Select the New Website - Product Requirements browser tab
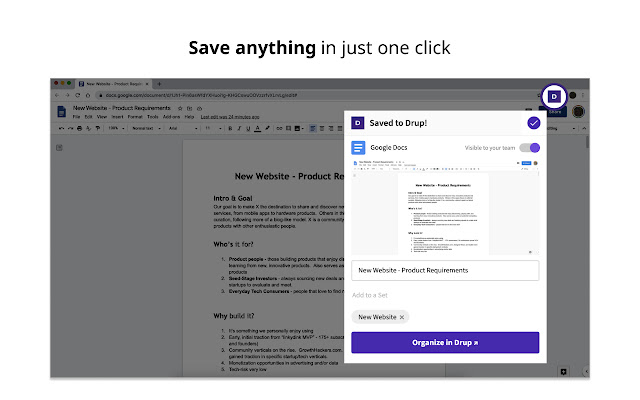 pyautogui.click(x=113, y=84)
